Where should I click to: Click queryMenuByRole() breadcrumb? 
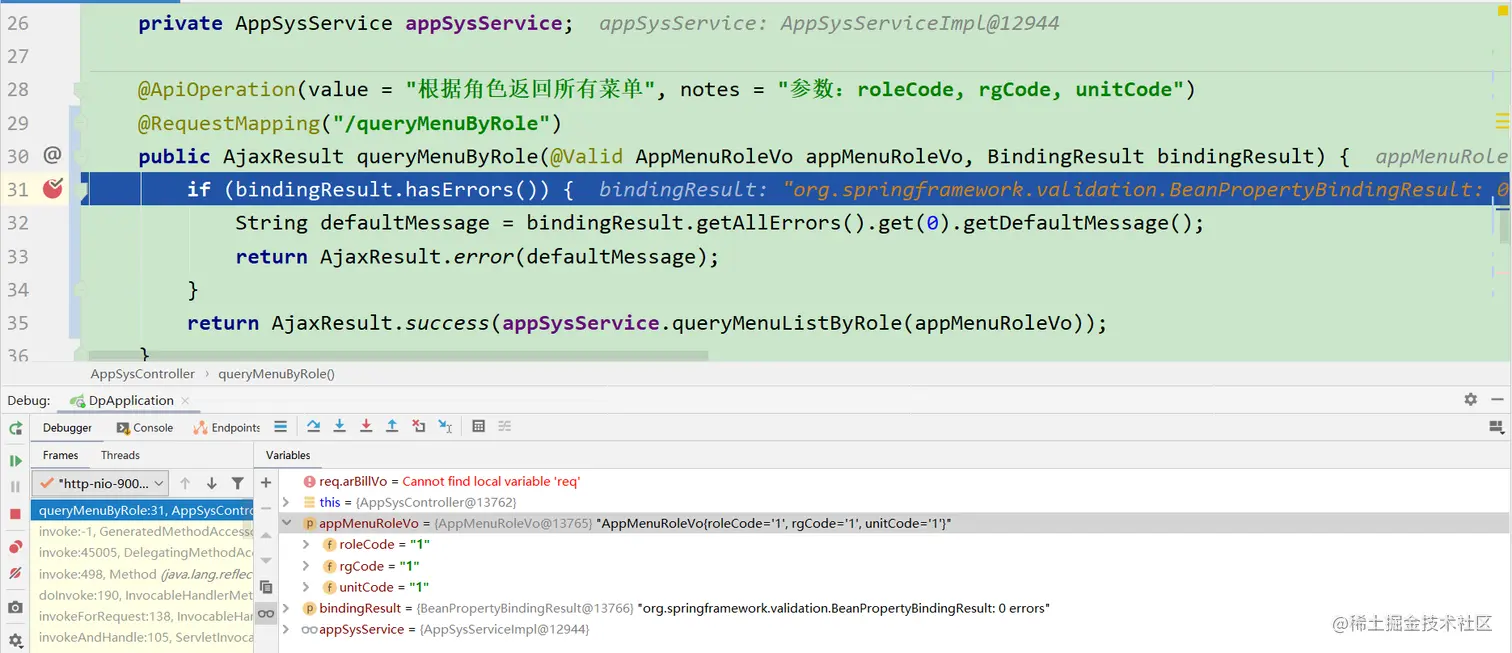tap(276, 374)
